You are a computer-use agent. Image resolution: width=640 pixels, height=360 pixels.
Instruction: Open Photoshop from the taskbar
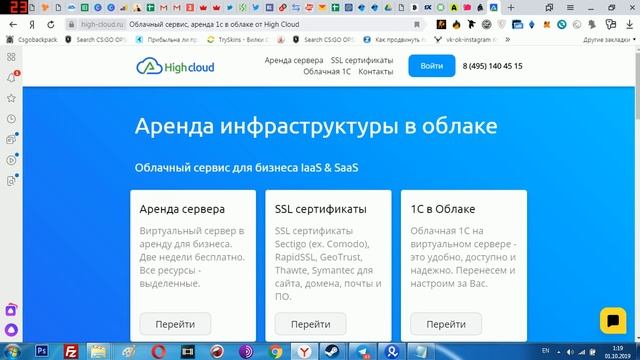(x=42, y=351)
